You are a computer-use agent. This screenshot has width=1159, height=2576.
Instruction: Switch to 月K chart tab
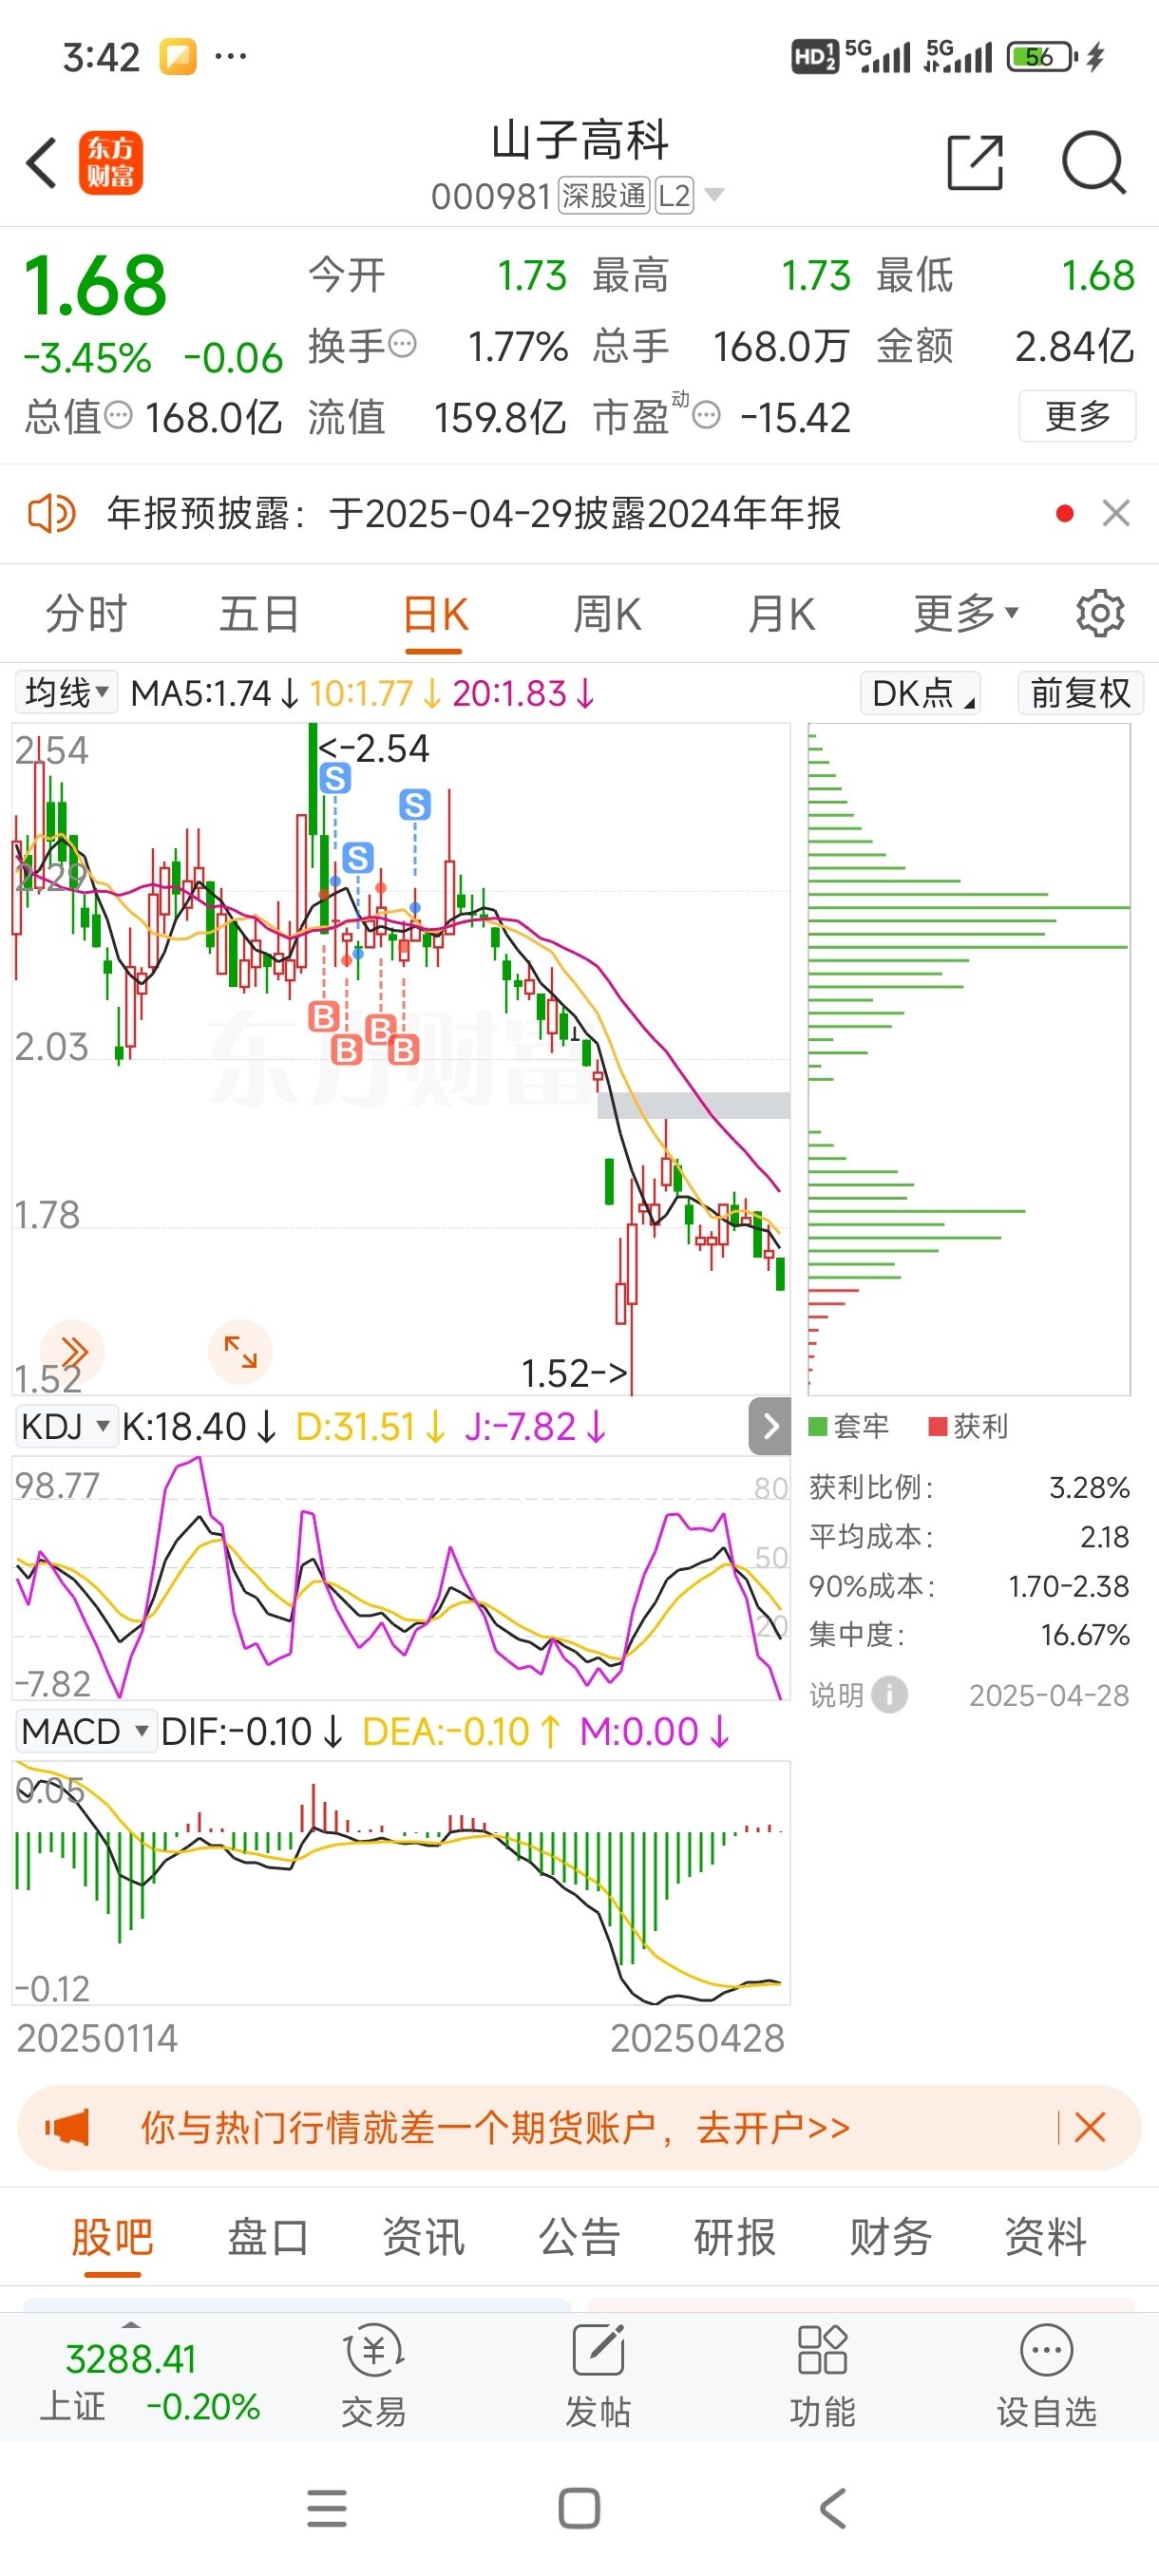click(x=781, y=614)
